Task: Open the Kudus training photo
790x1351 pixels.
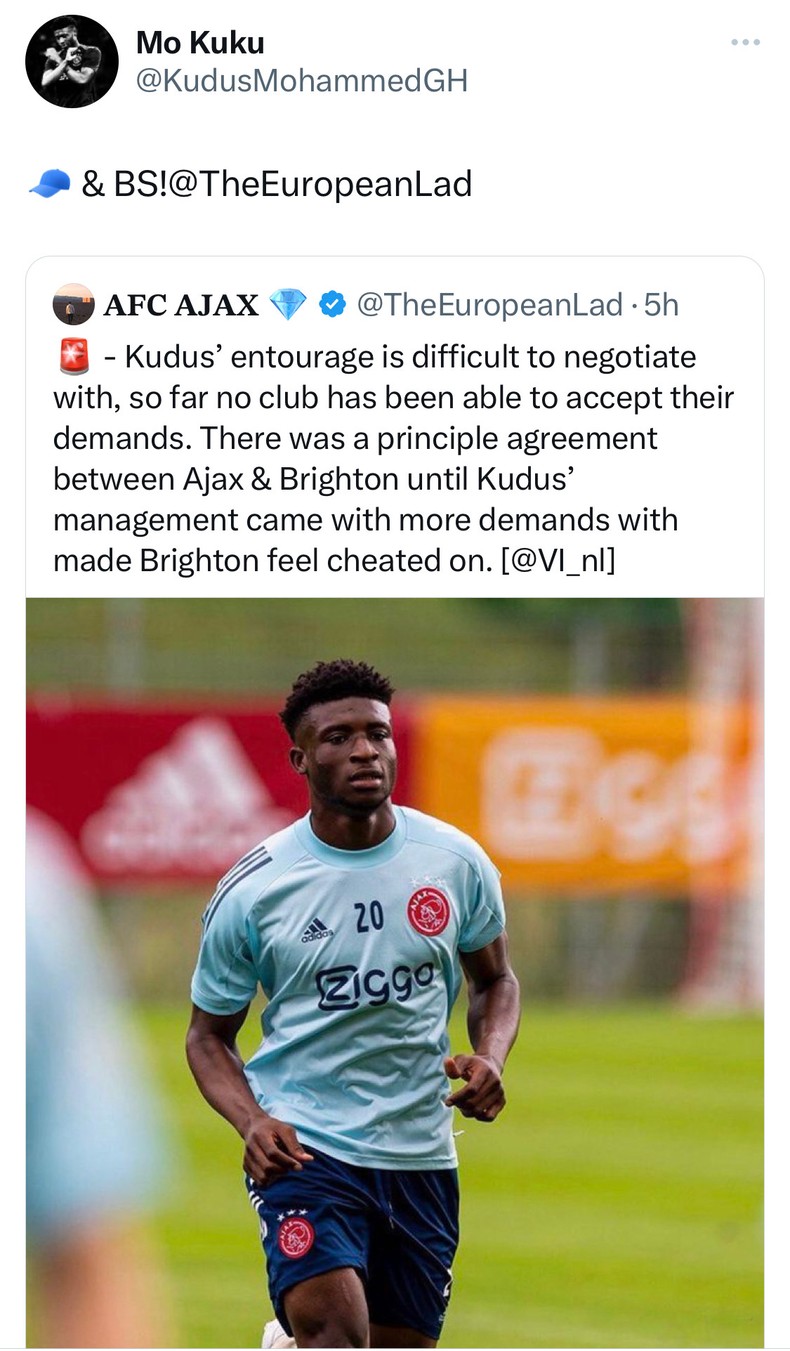Action: [x=395, y=973]
